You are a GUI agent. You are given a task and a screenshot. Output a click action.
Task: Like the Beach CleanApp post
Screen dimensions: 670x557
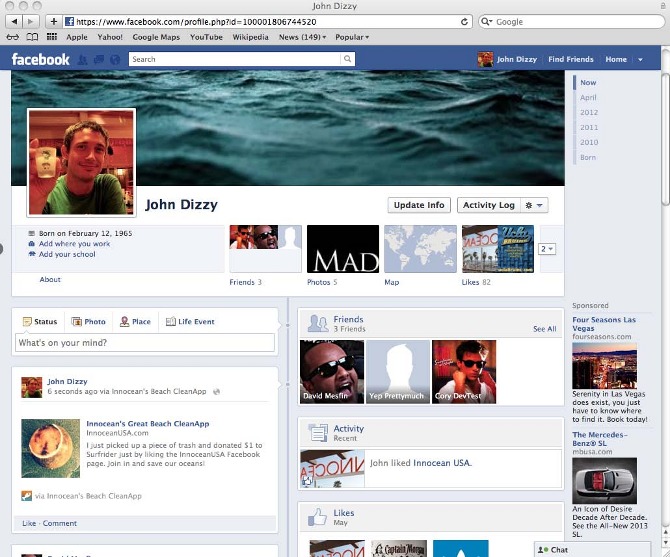(x=29, y=523)
